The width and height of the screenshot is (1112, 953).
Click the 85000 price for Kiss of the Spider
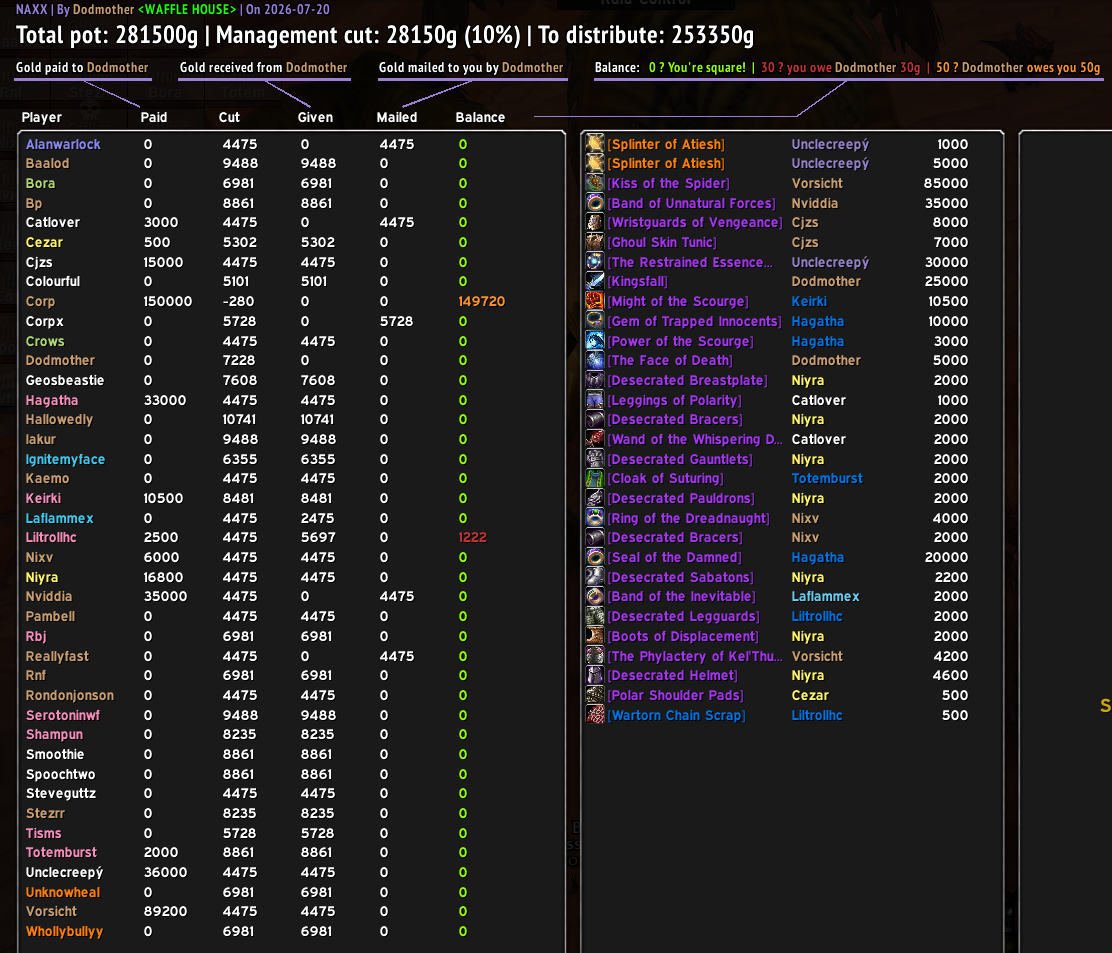(945, 183)
